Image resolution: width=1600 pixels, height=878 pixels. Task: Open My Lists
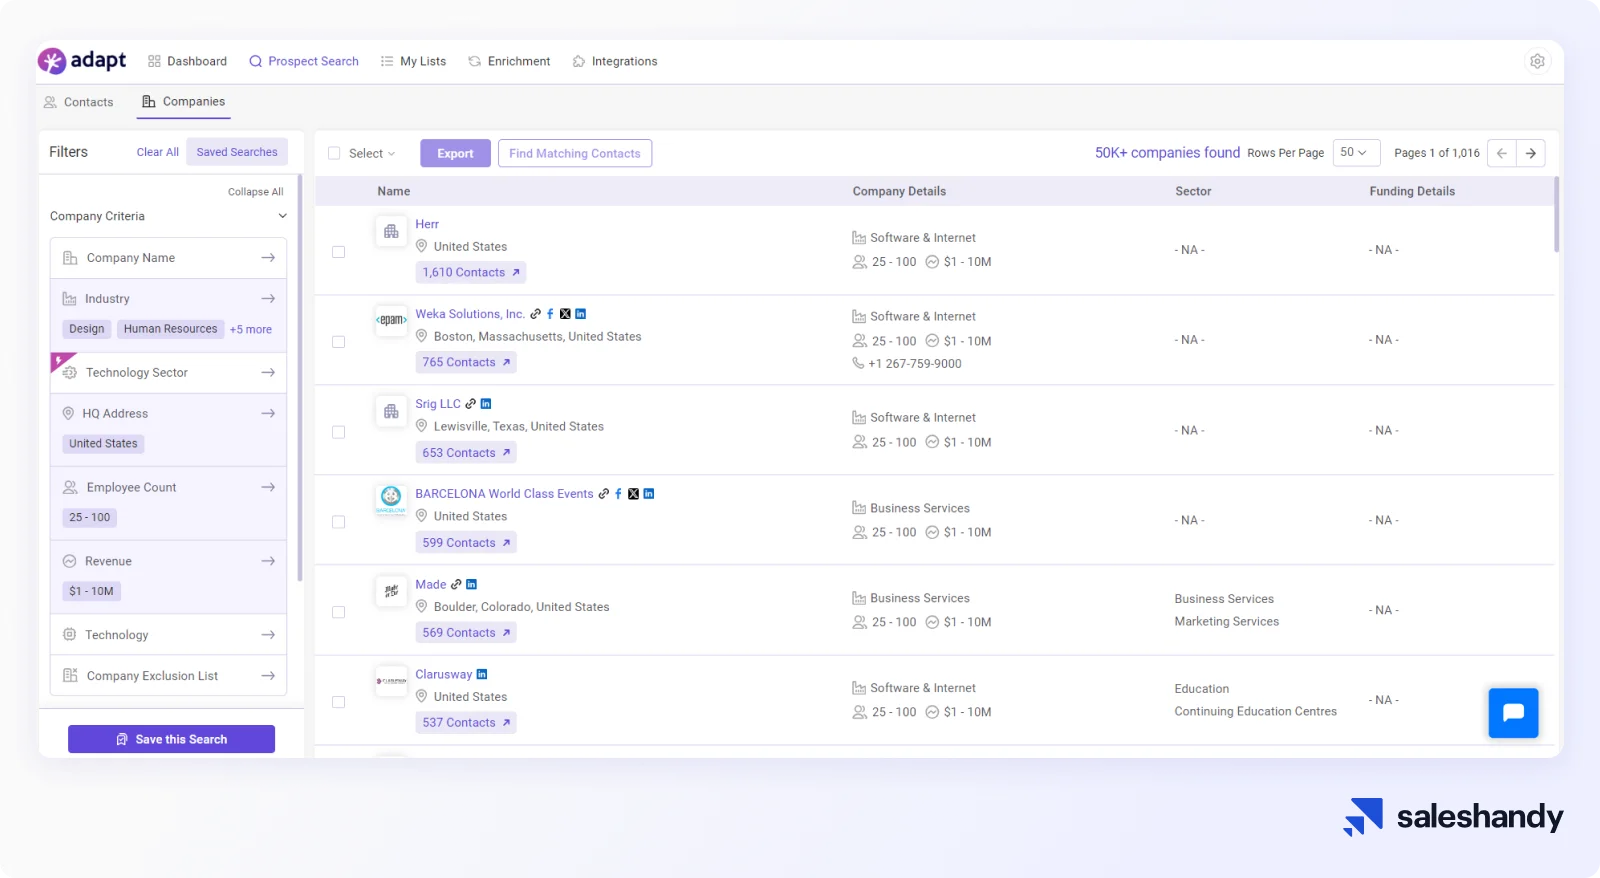[x=413, y=61]
